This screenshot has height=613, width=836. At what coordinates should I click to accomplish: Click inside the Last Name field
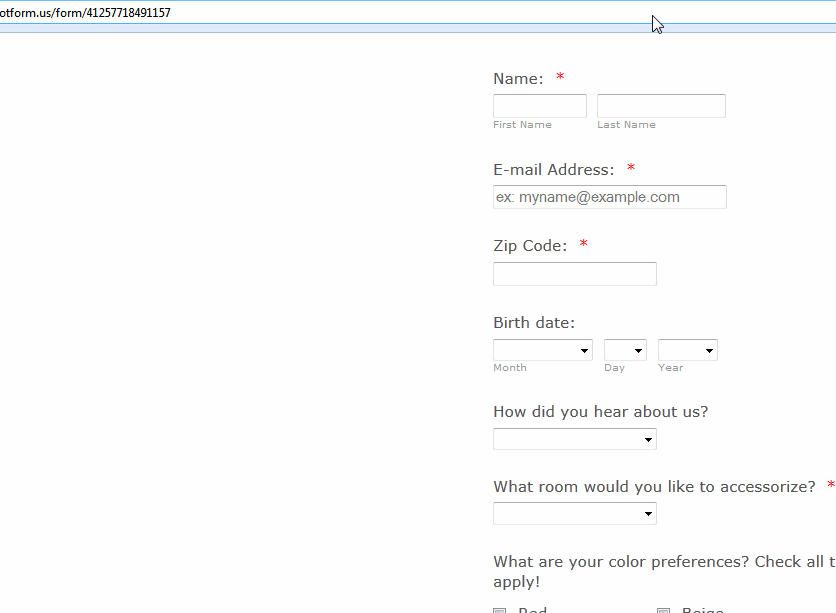[x=660, y=105]
